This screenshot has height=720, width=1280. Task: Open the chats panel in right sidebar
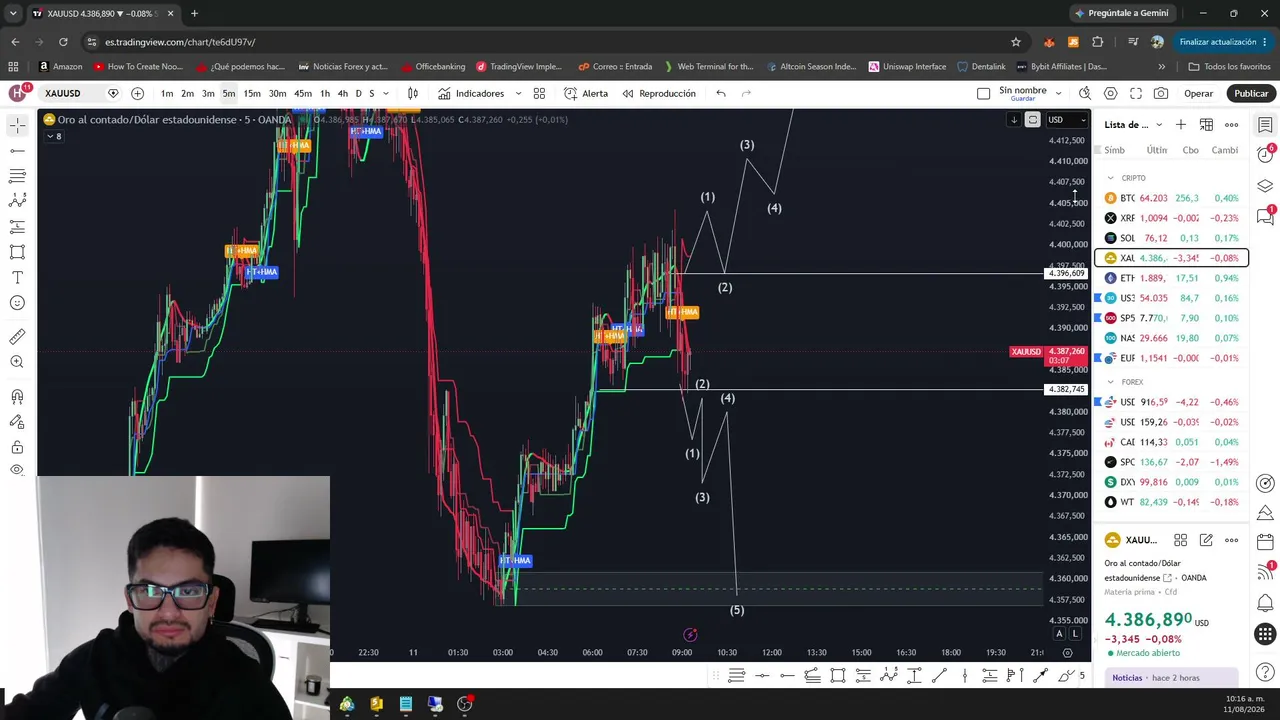tap(1265, 216)
